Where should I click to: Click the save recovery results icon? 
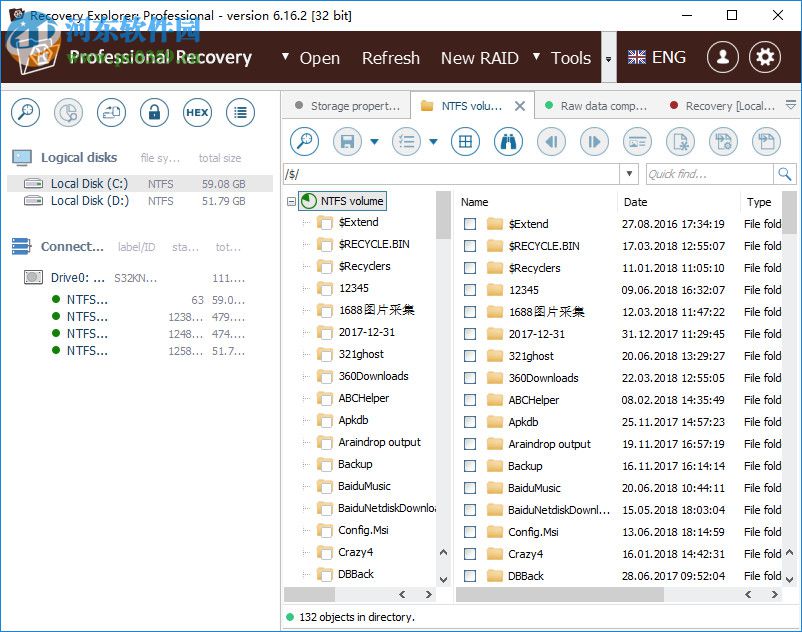345,141
